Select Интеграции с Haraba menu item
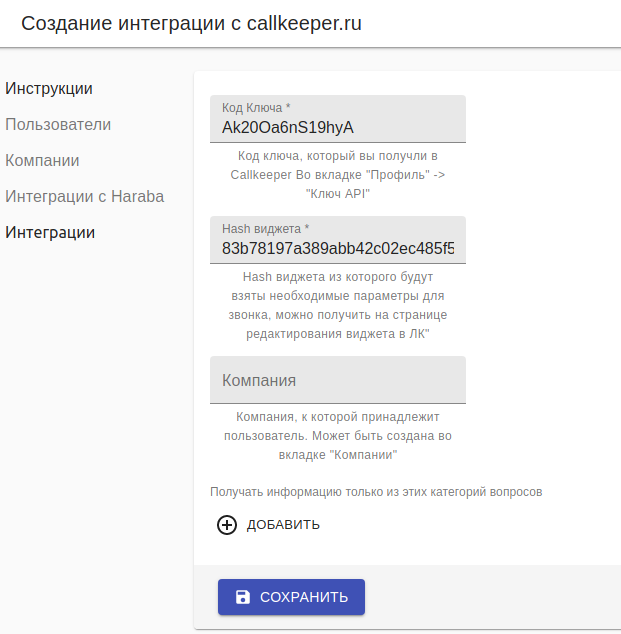The height and width of the screenshot is (634, 621). (x=84, y=197)
